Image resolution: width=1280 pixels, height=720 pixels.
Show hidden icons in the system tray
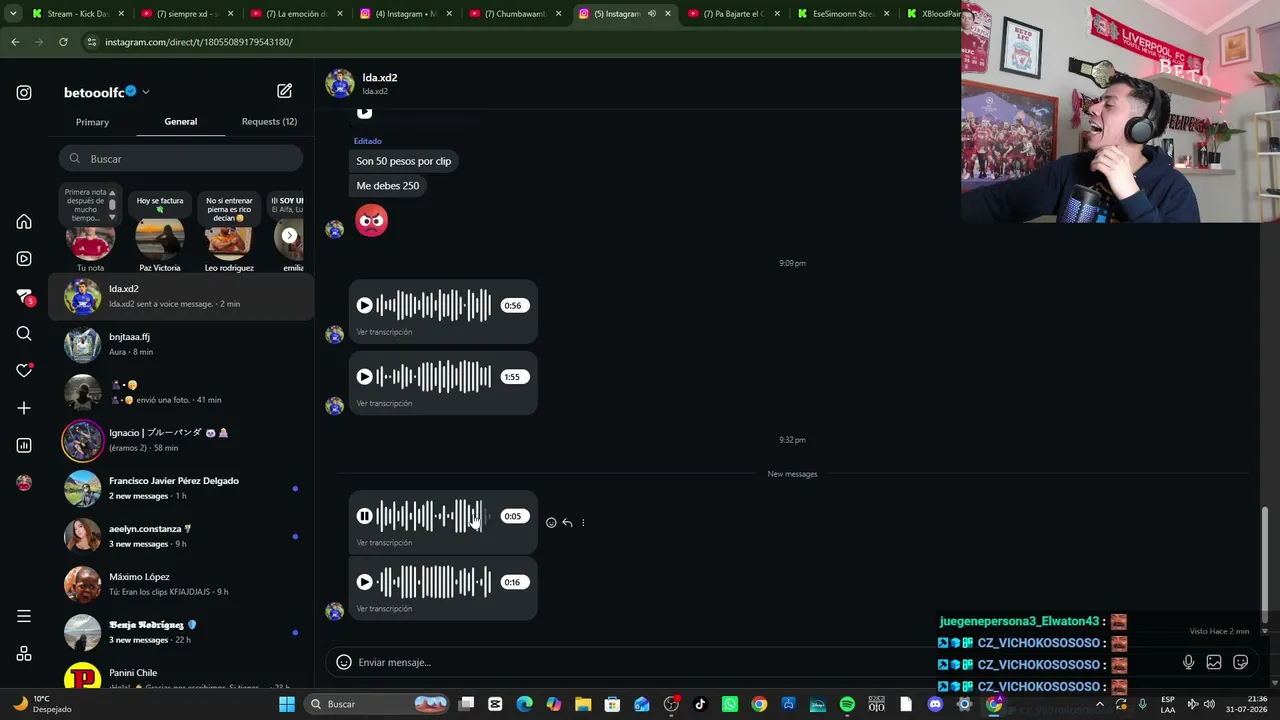(1100, 704)
